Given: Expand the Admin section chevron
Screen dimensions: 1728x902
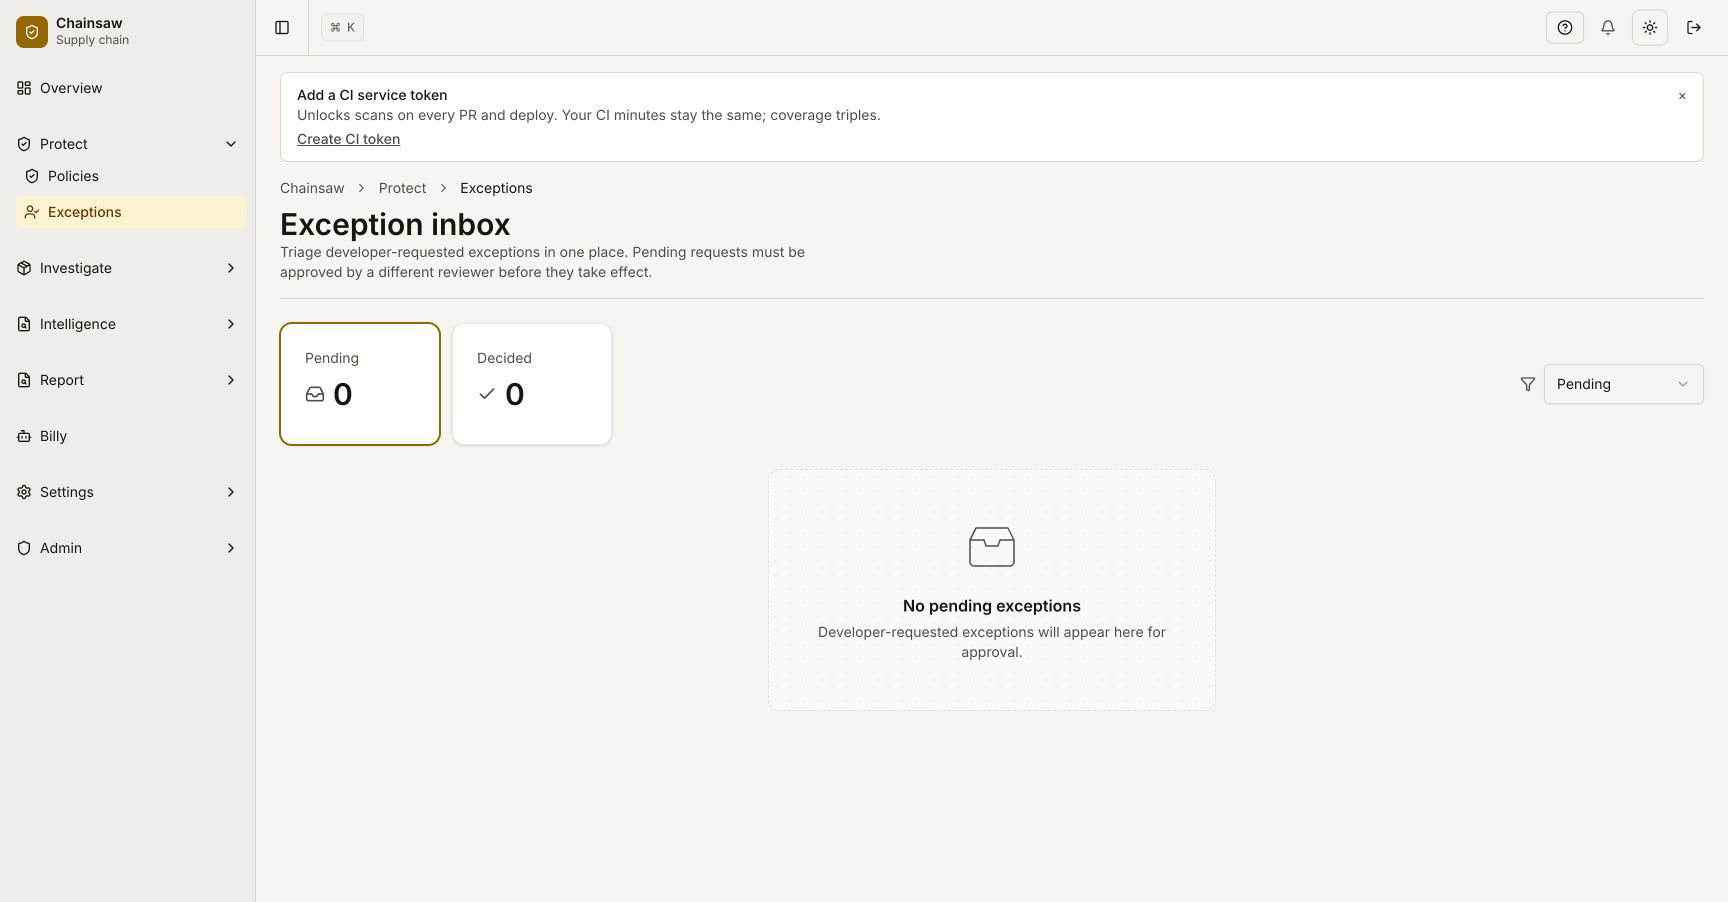Looking at the screenshot, I should (x=231, y=548).
